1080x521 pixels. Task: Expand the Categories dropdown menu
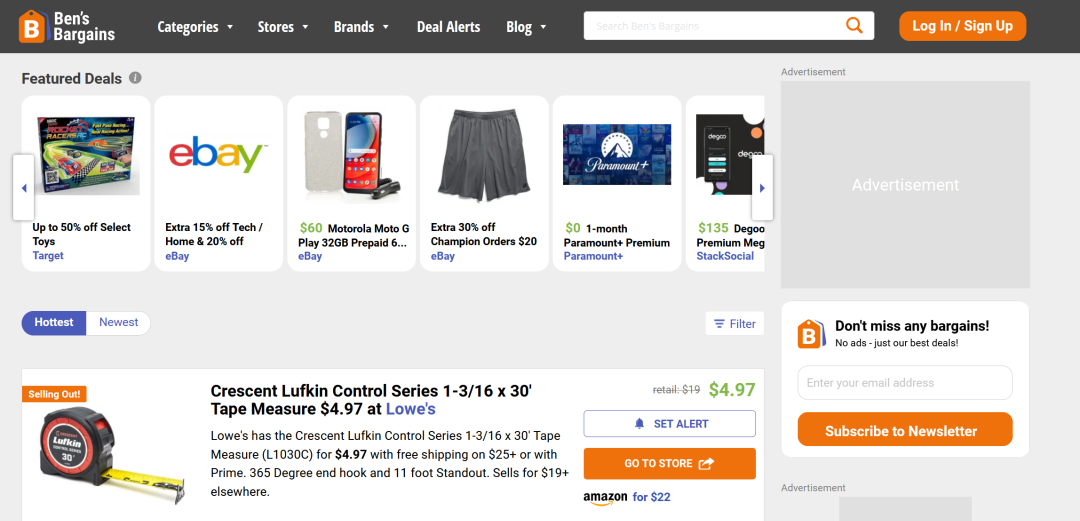(x=195, y=27)
